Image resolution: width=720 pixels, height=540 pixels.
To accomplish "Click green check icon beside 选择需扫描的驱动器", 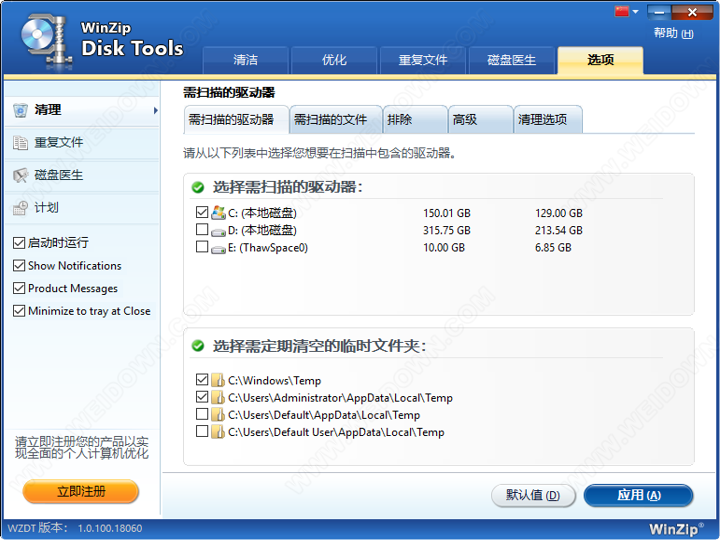I will (198, 187).
